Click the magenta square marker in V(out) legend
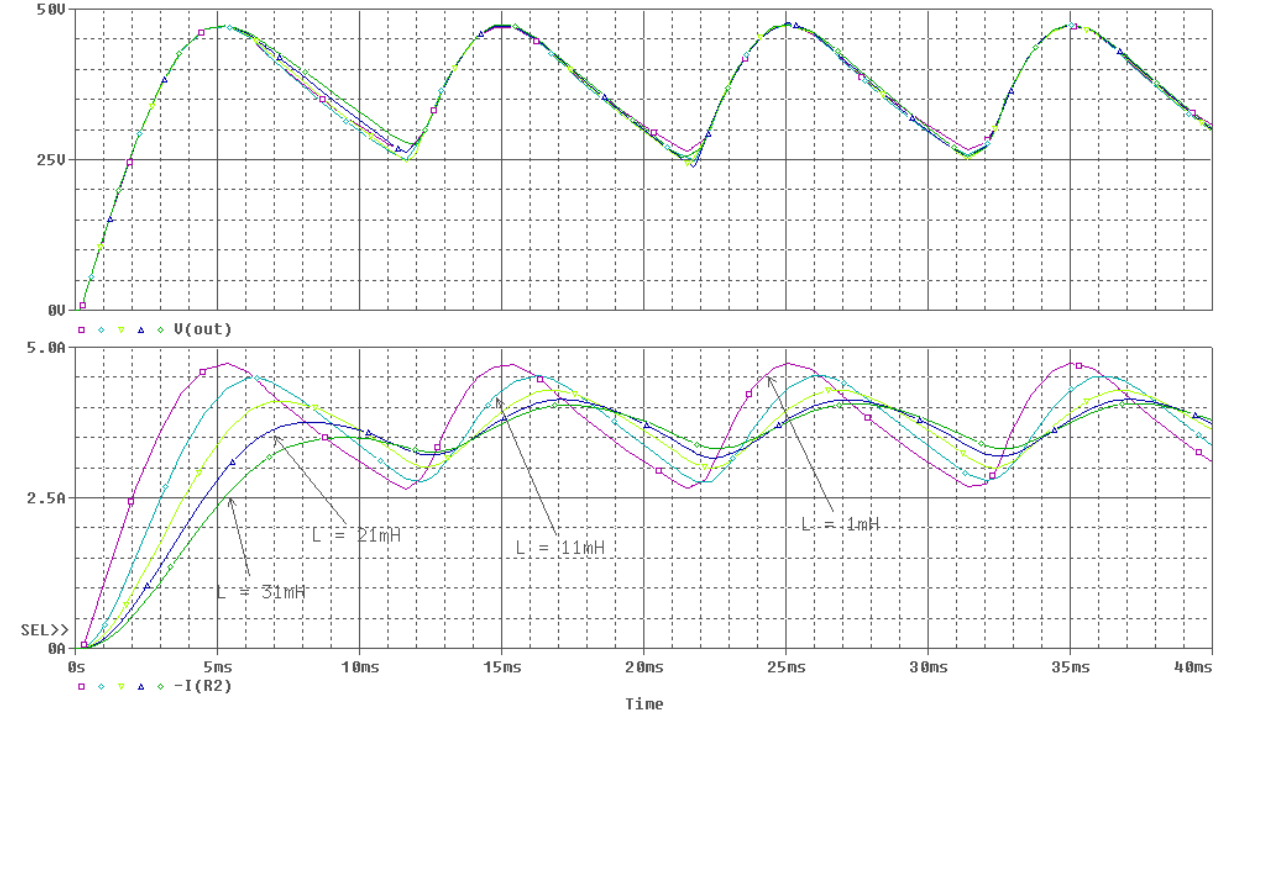This screenshot has width=1263, height=893. tap(81, 329)
